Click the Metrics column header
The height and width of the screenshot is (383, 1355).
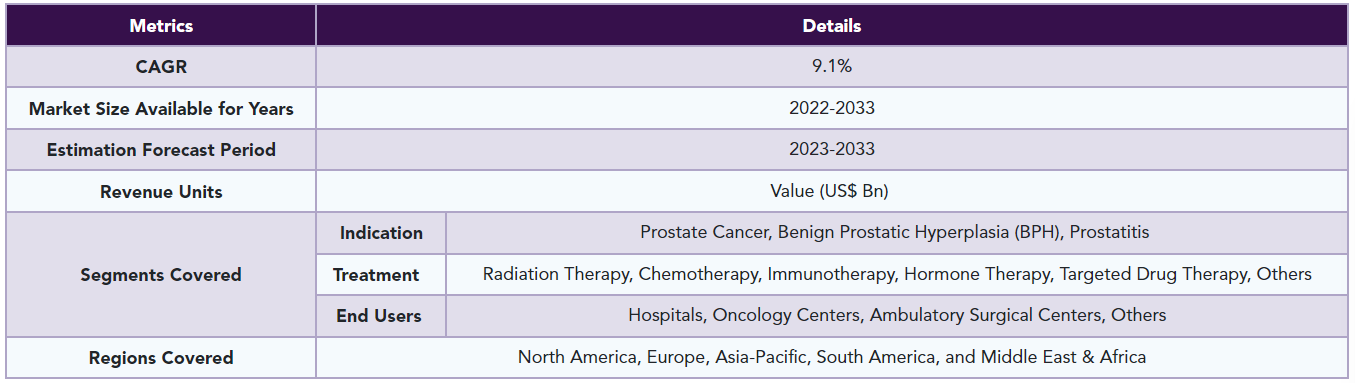coord(161,26)
